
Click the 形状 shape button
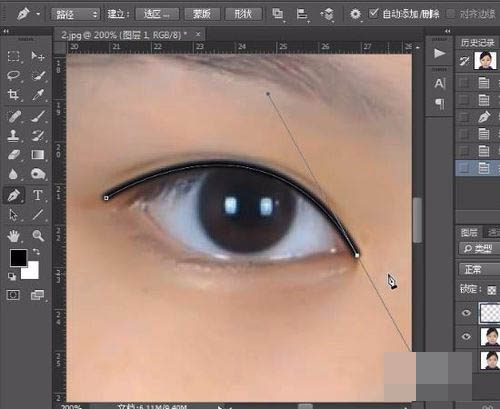click(x=243, y=14)
